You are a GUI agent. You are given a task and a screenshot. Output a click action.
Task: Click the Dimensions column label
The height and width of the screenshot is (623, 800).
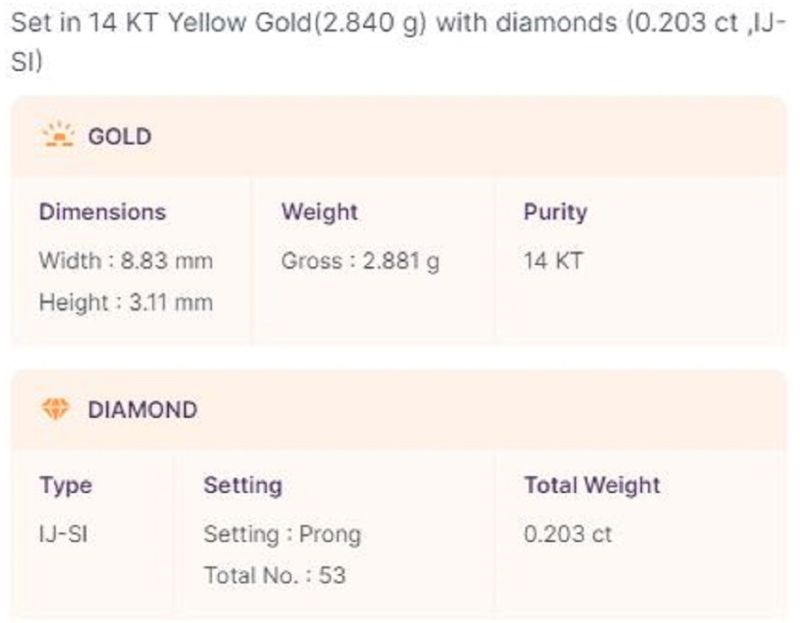click(103, 212)
